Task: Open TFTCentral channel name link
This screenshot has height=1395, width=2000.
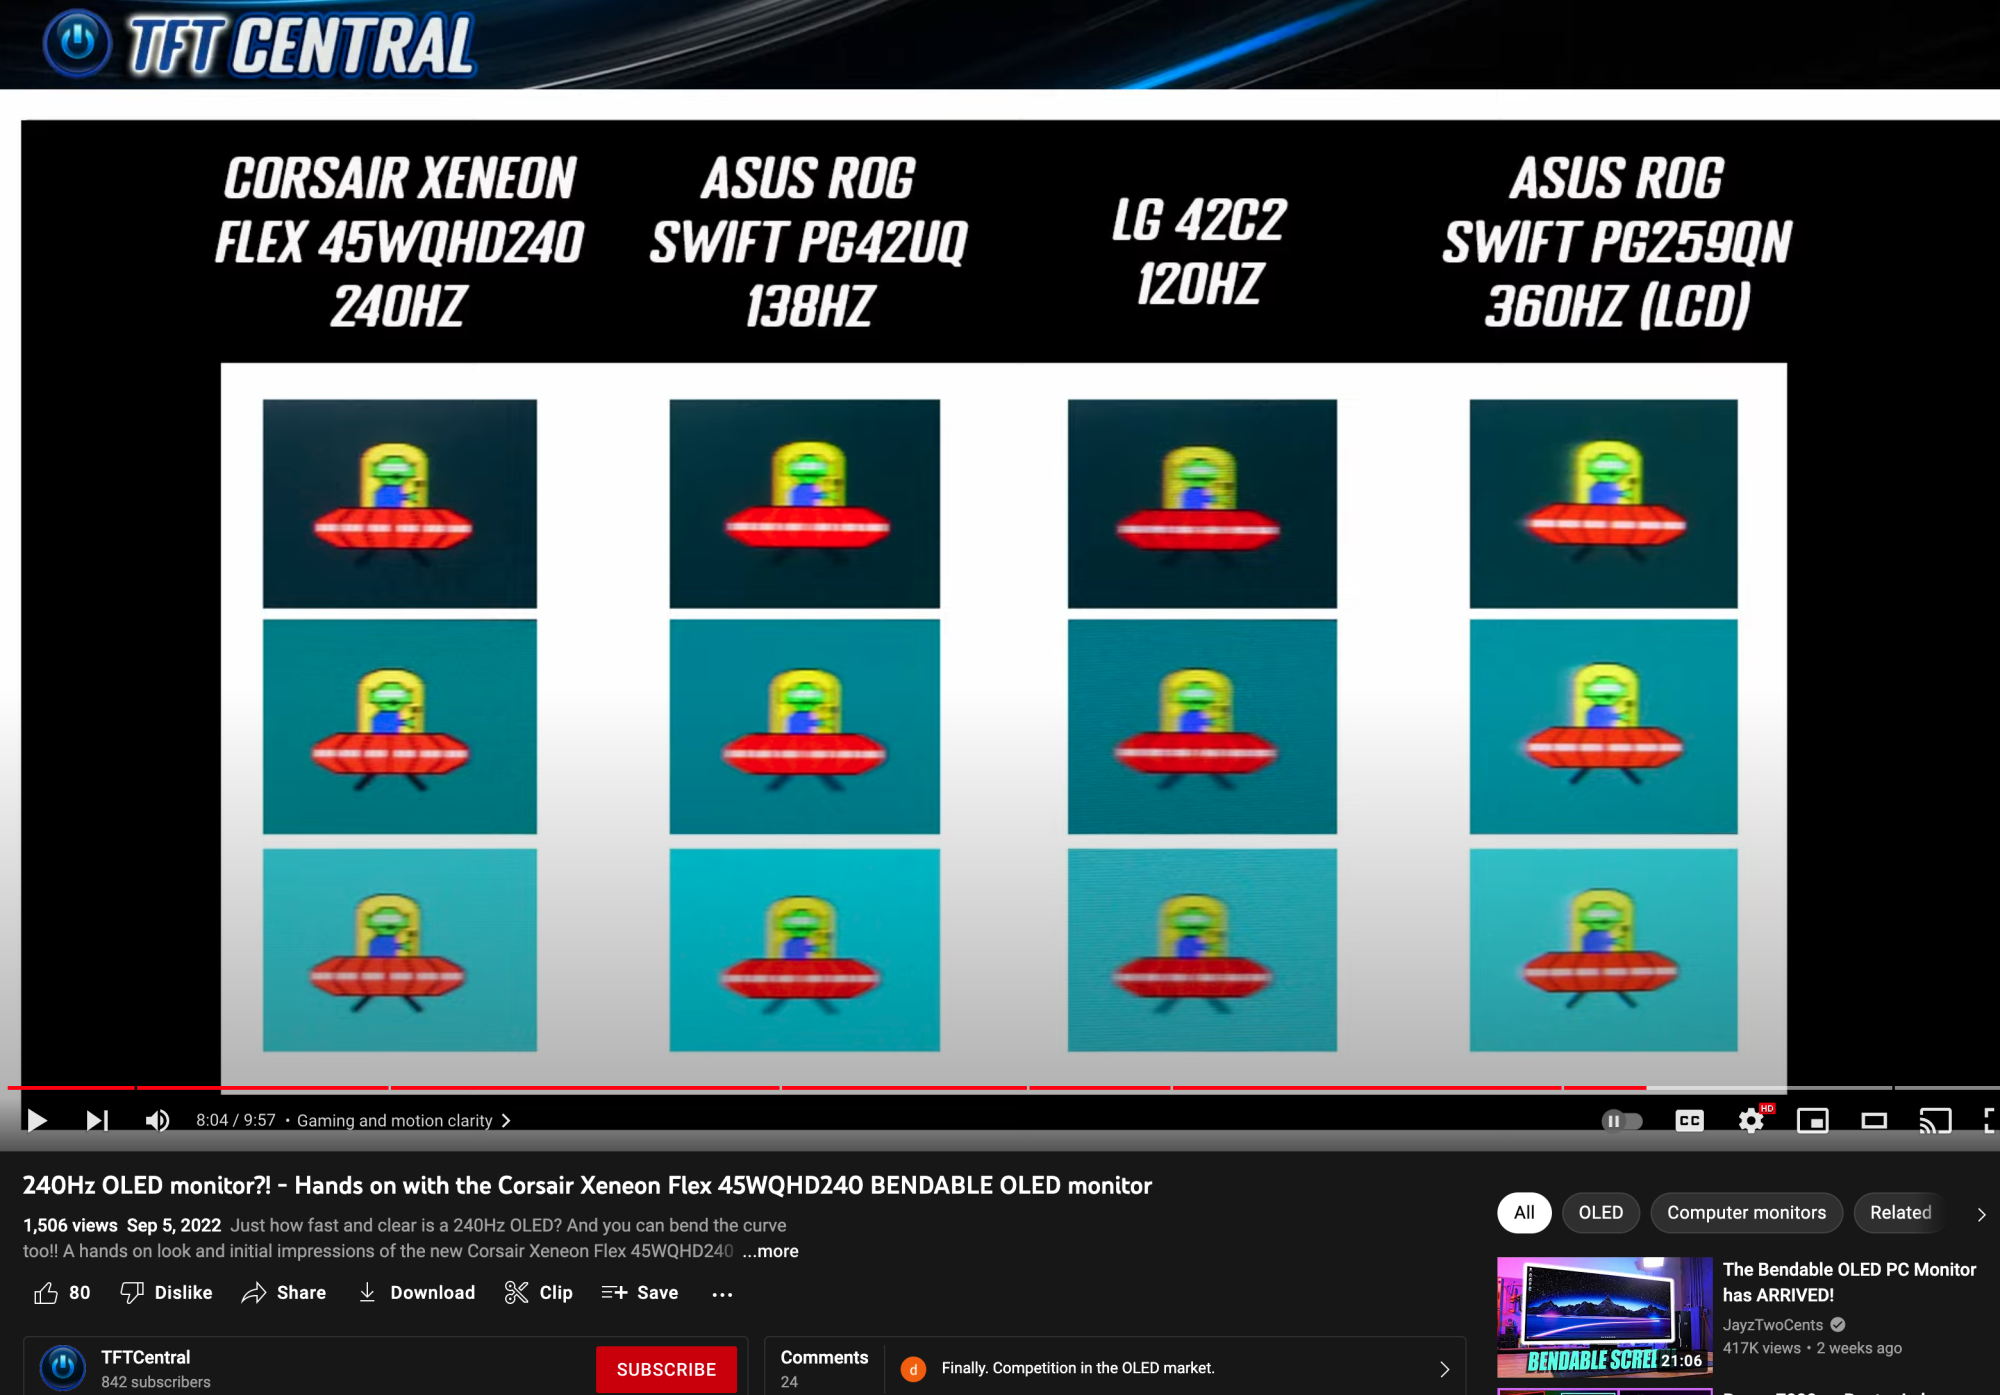Action: click(x=145, y=1357)
